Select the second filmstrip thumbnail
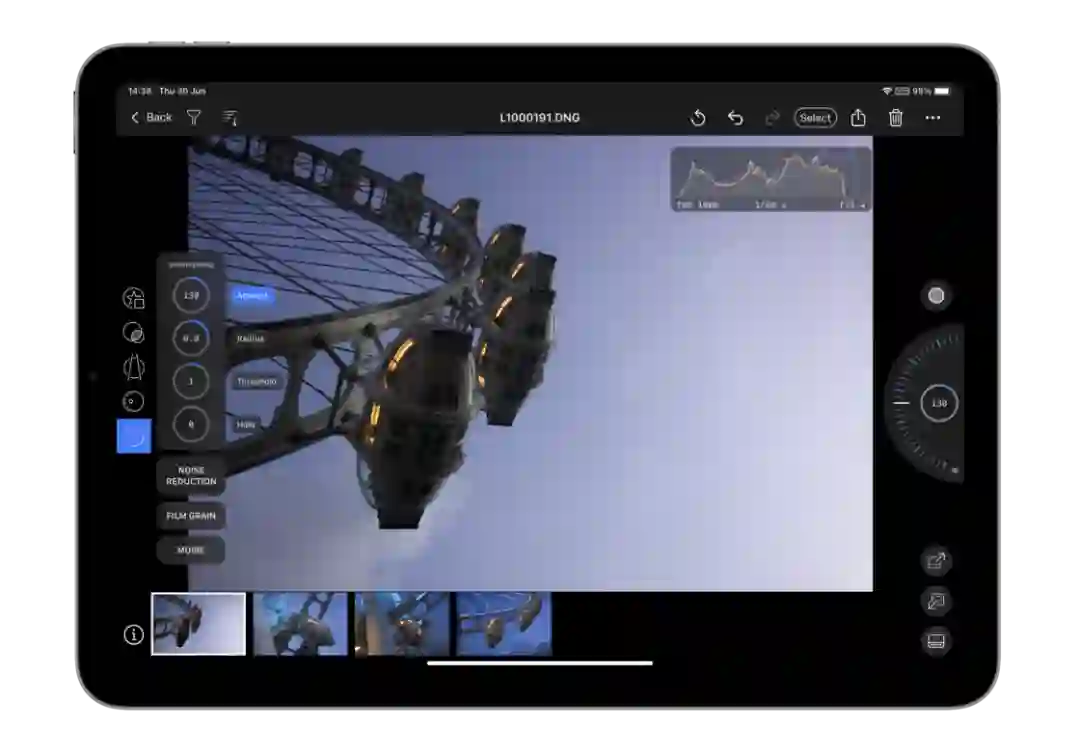Viewport: 1080px width, 753px height. point(300,623)
